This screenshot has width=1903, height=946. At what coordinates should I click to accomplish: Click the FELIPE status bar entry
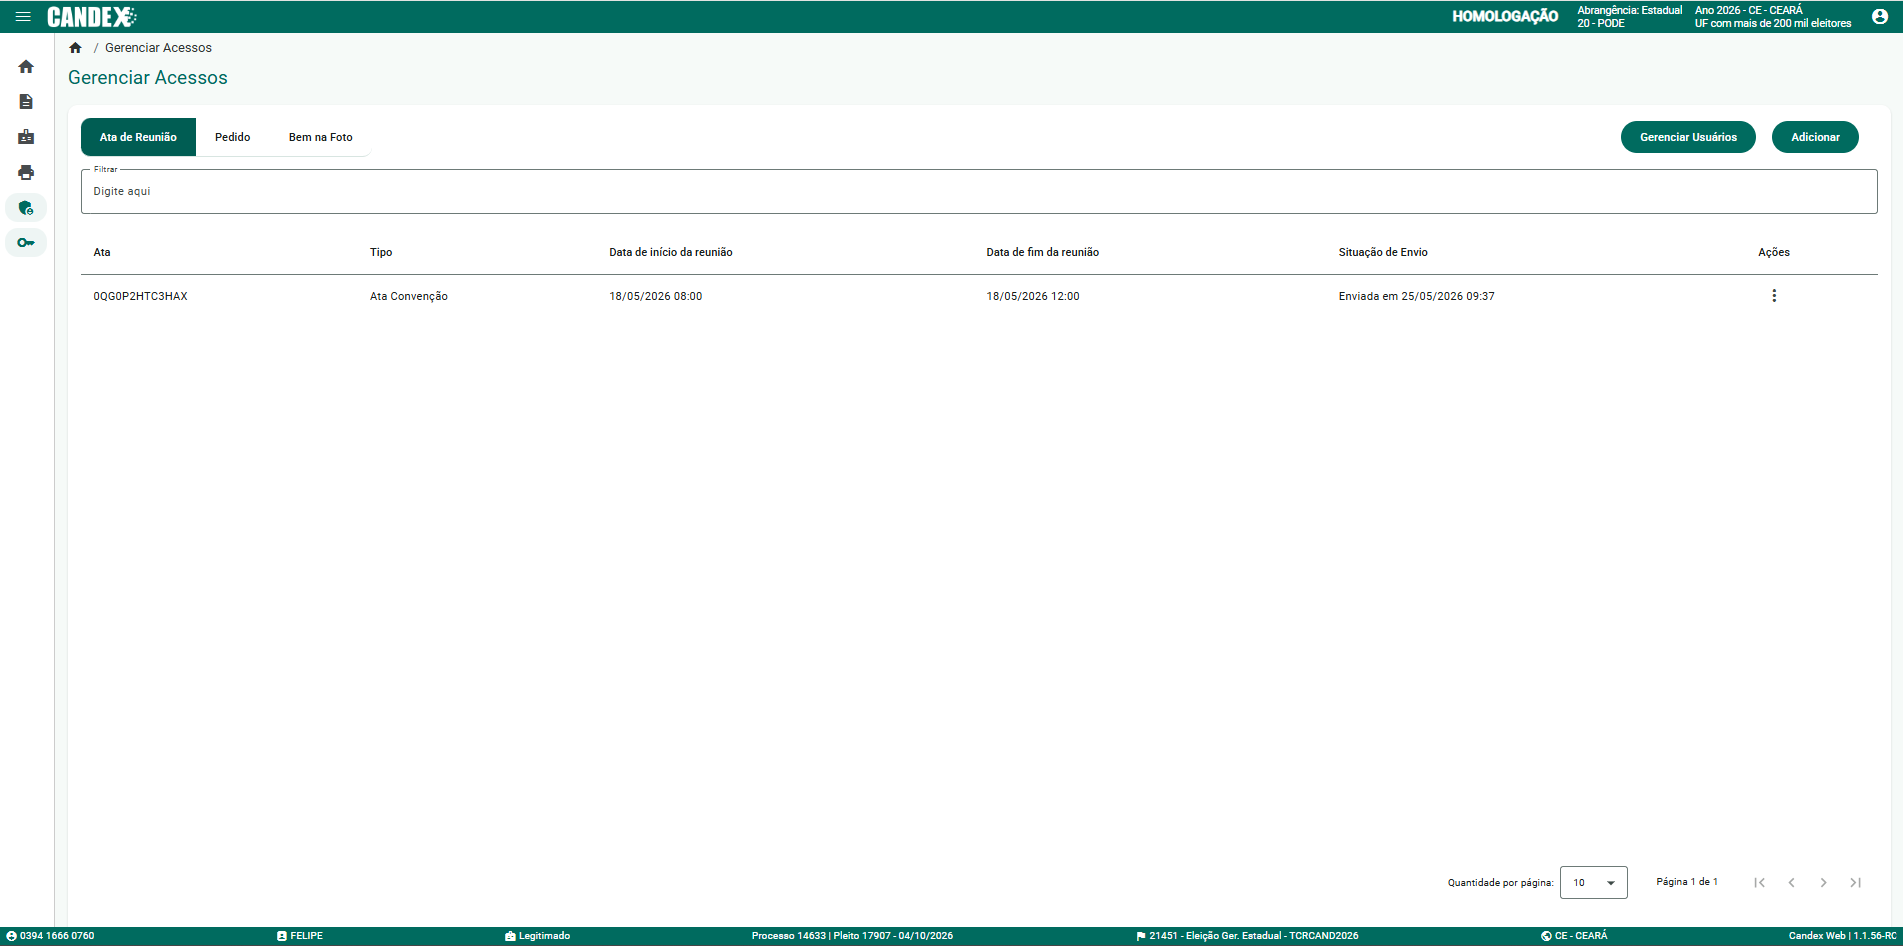pyautogui.click(x=300, y=936)
